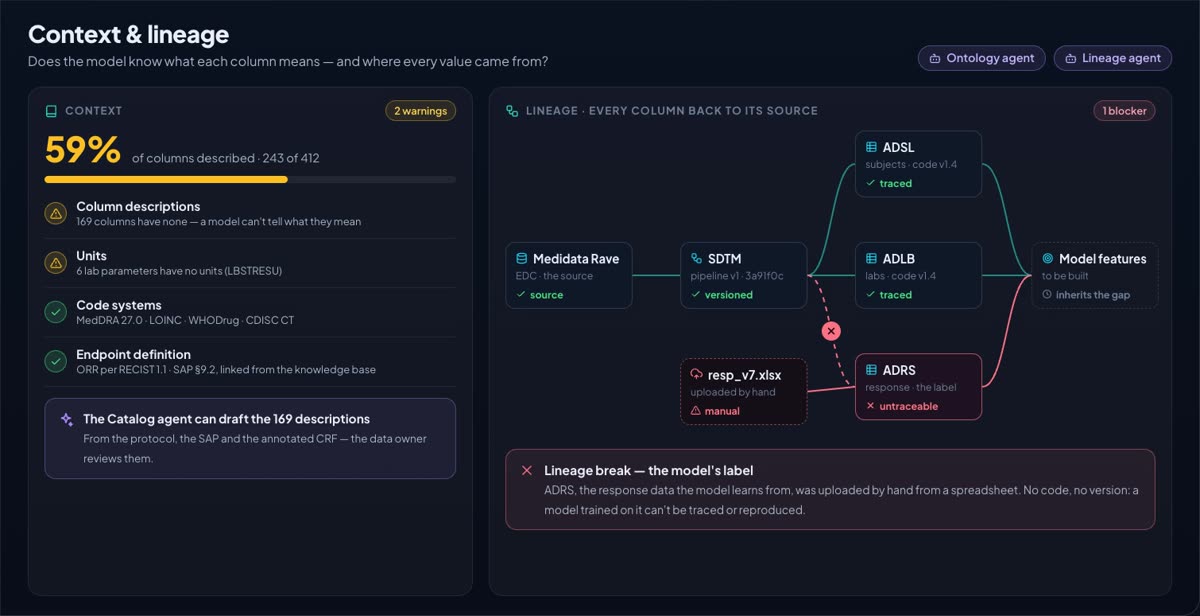Select the Context & lineage page title
This screenshot has width=1200, height=616.
coord(128,34)
